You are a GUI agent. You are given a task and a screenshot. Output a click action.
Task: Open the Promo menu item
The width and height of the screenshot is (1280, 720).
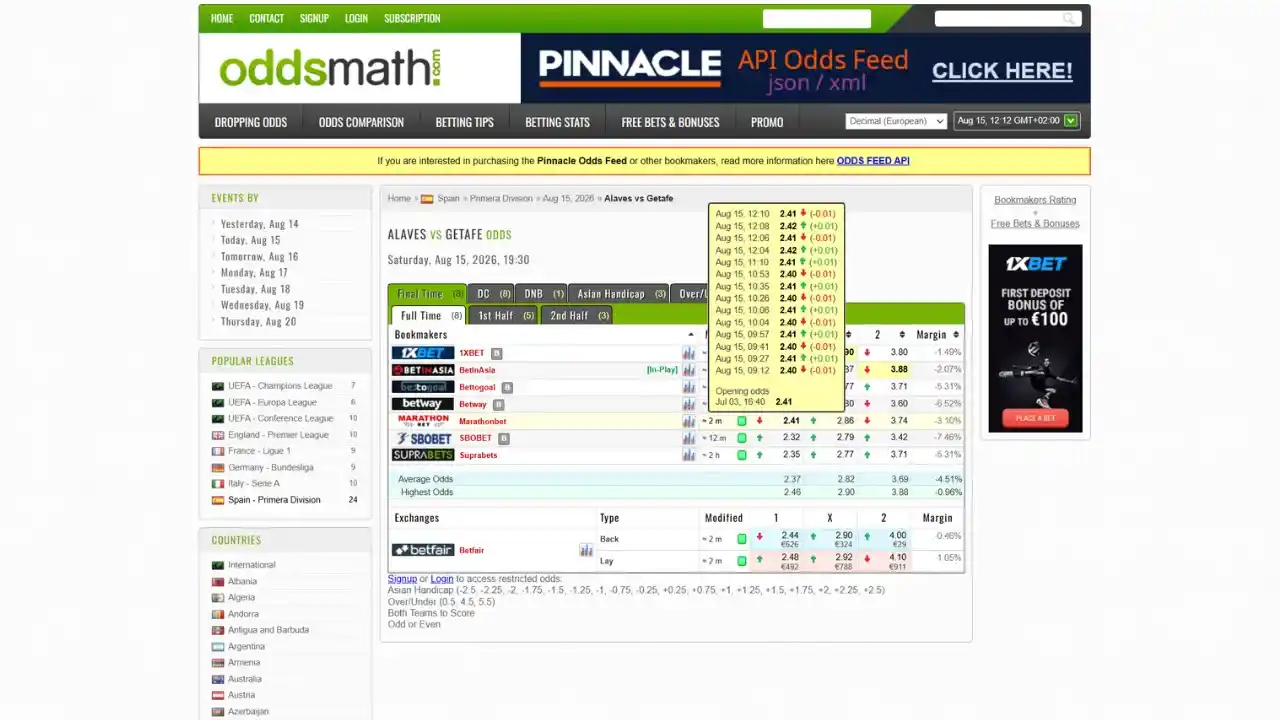tap(767, 122)
